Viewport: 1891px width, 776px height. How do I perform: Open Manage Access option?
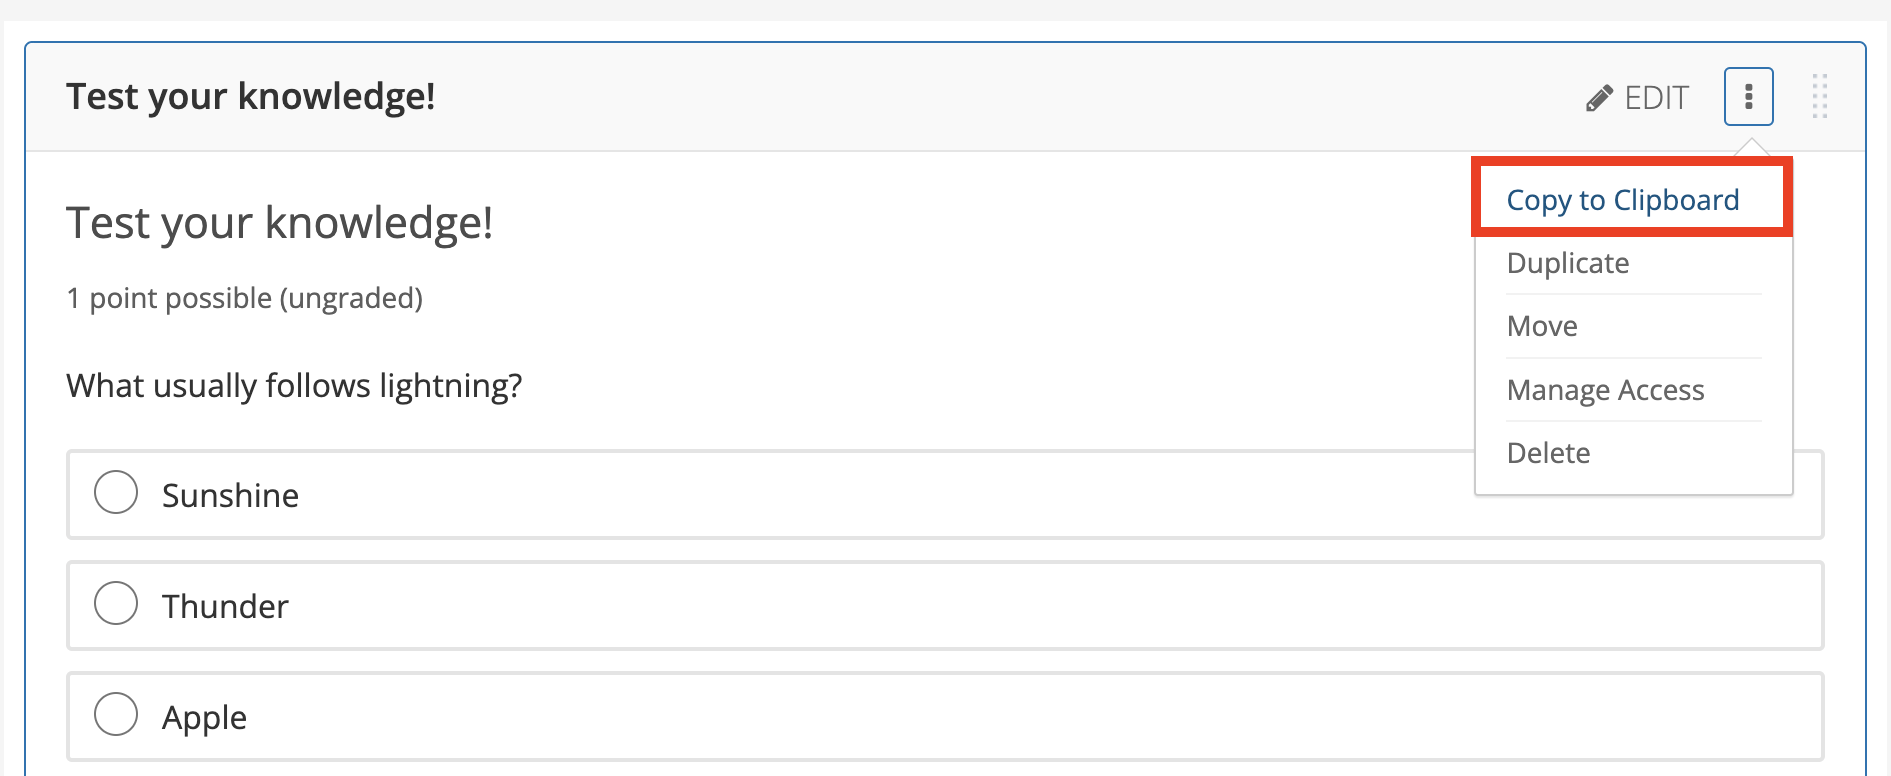point(1605,390)
